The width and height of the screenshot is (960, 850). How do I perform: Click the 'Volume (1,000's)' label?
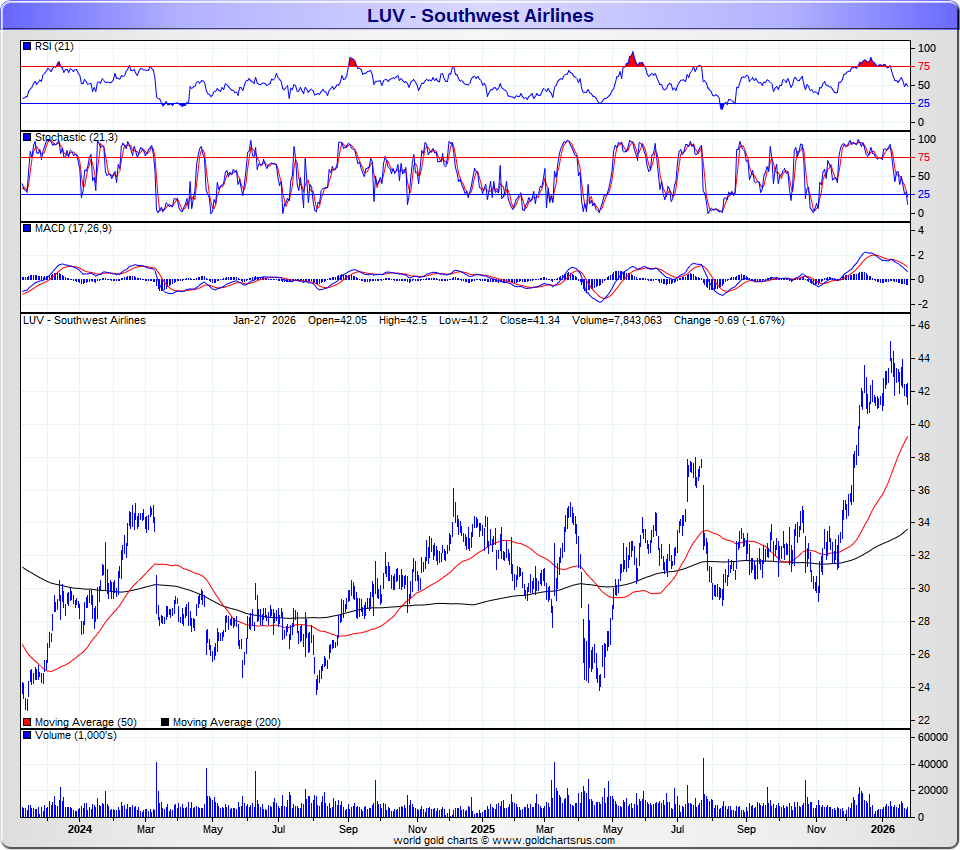75,735
